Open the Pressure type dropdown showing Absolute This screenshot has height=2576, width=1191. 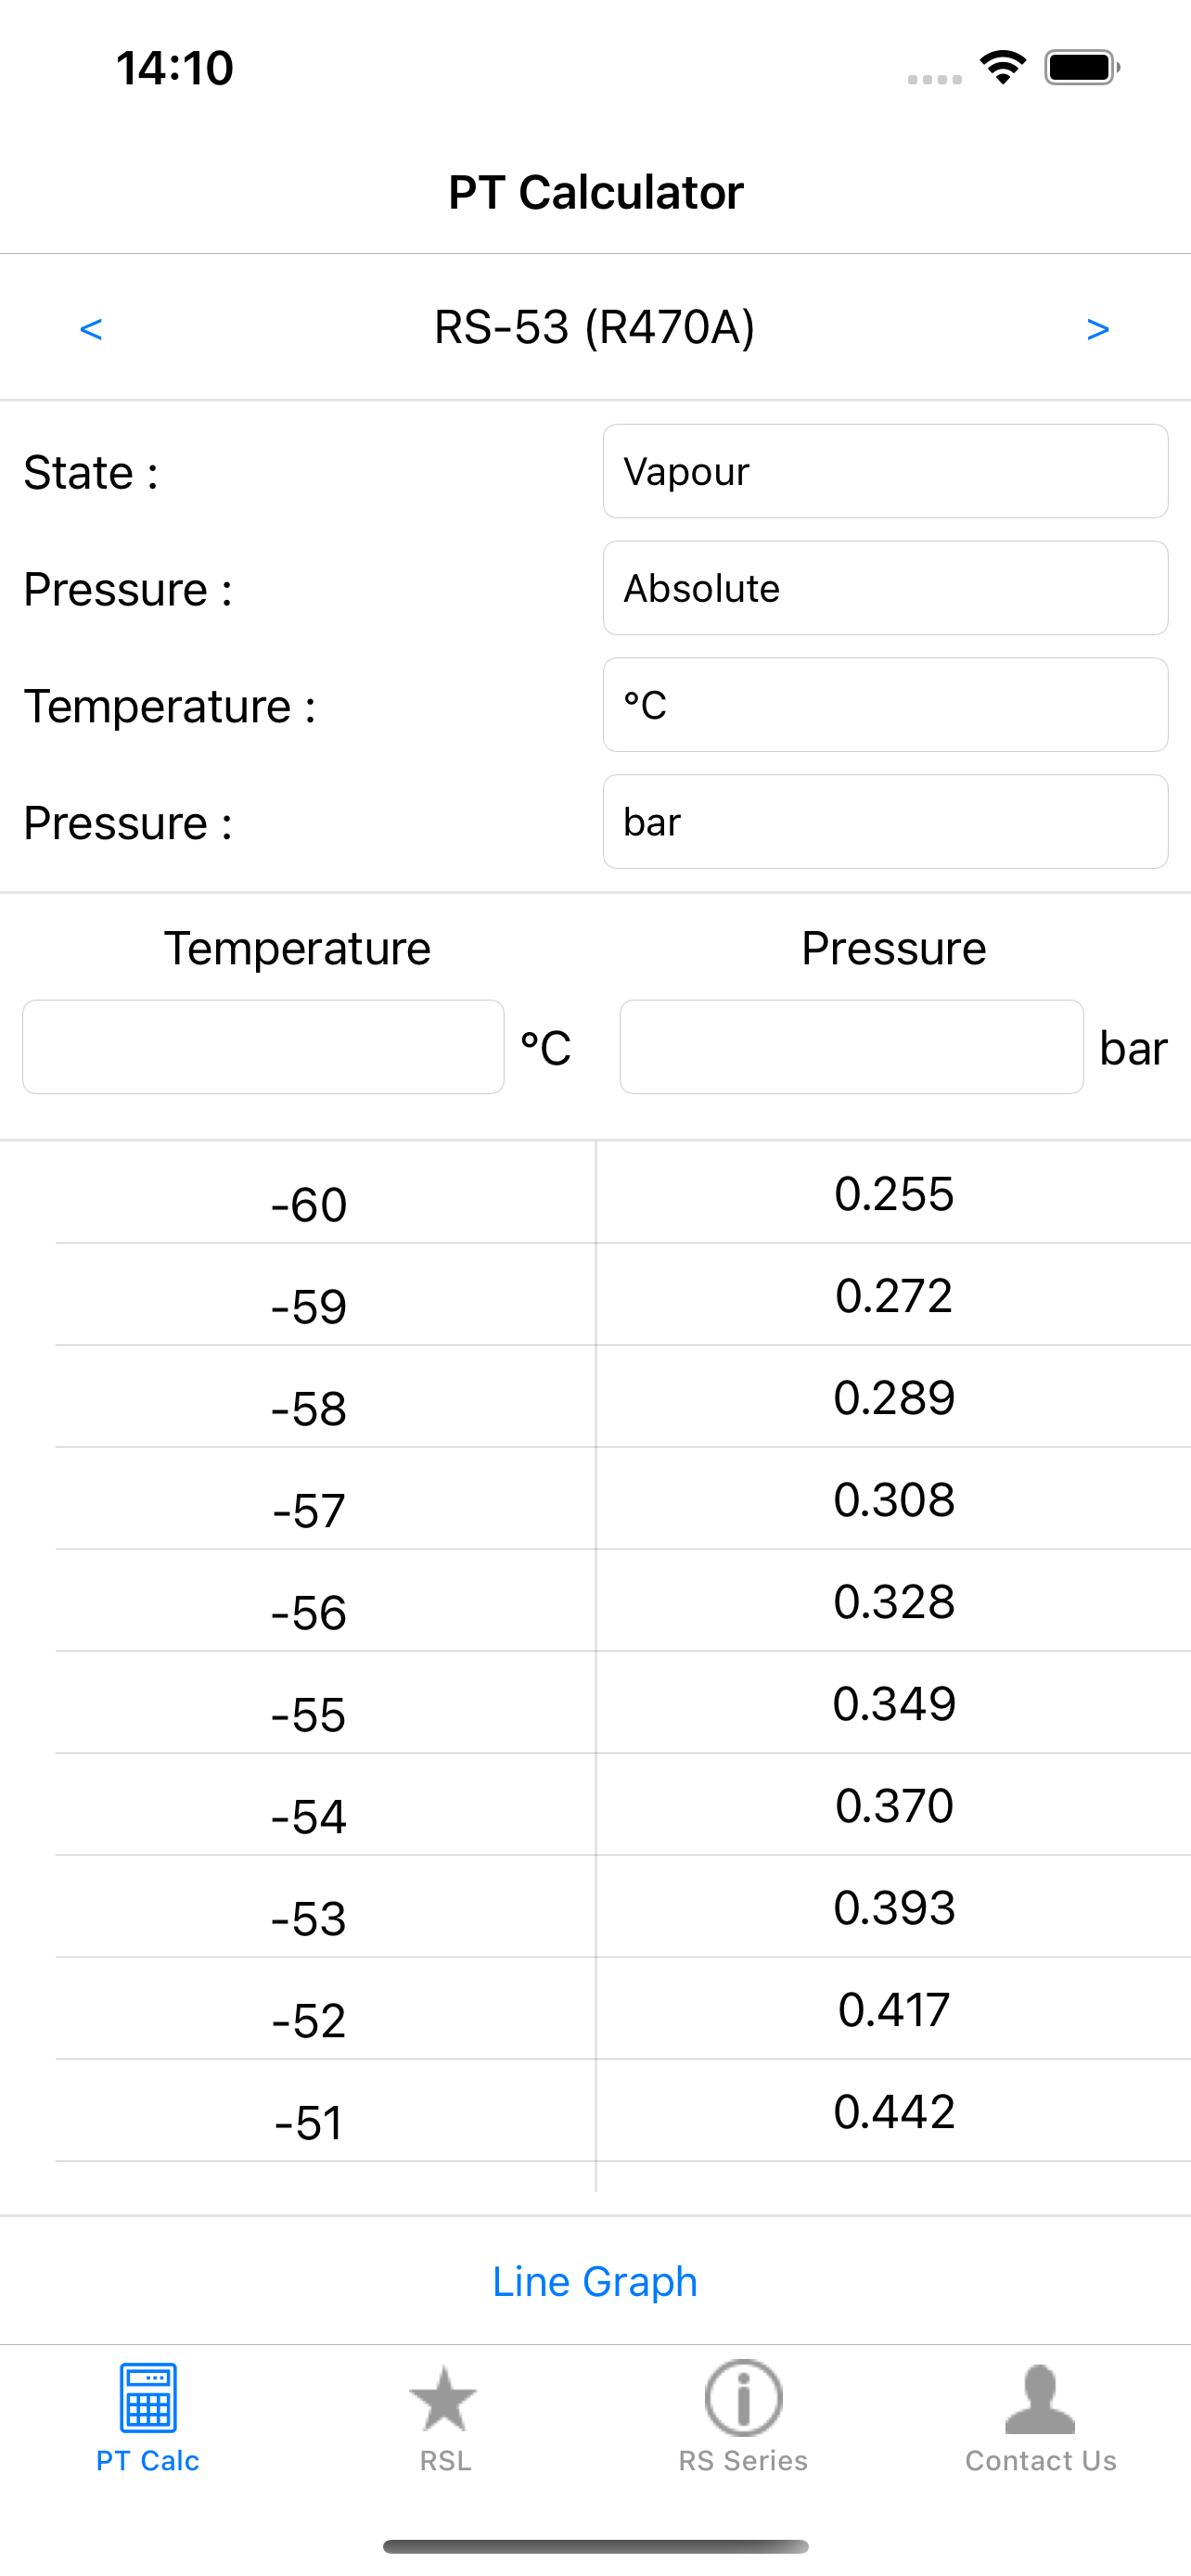[885, 588]
